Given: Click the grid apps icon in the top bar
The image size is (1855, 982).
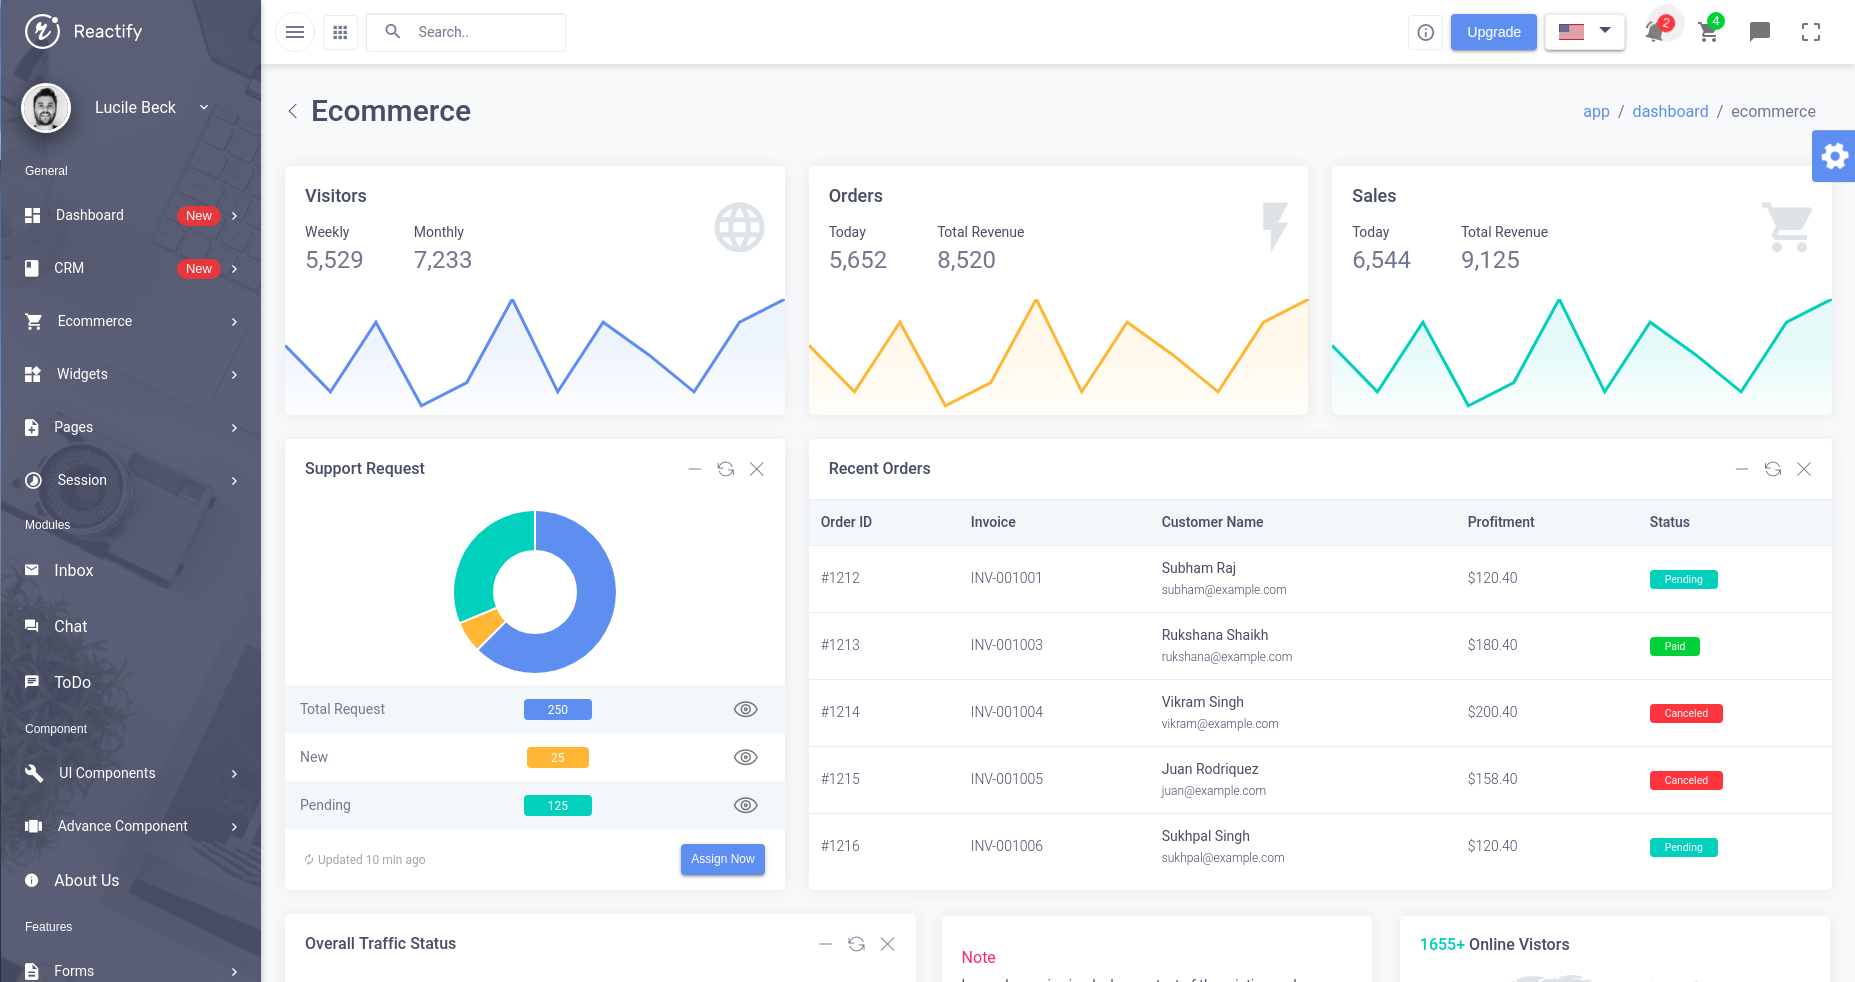Looking at the screenshot, I should tap(340, 32).
